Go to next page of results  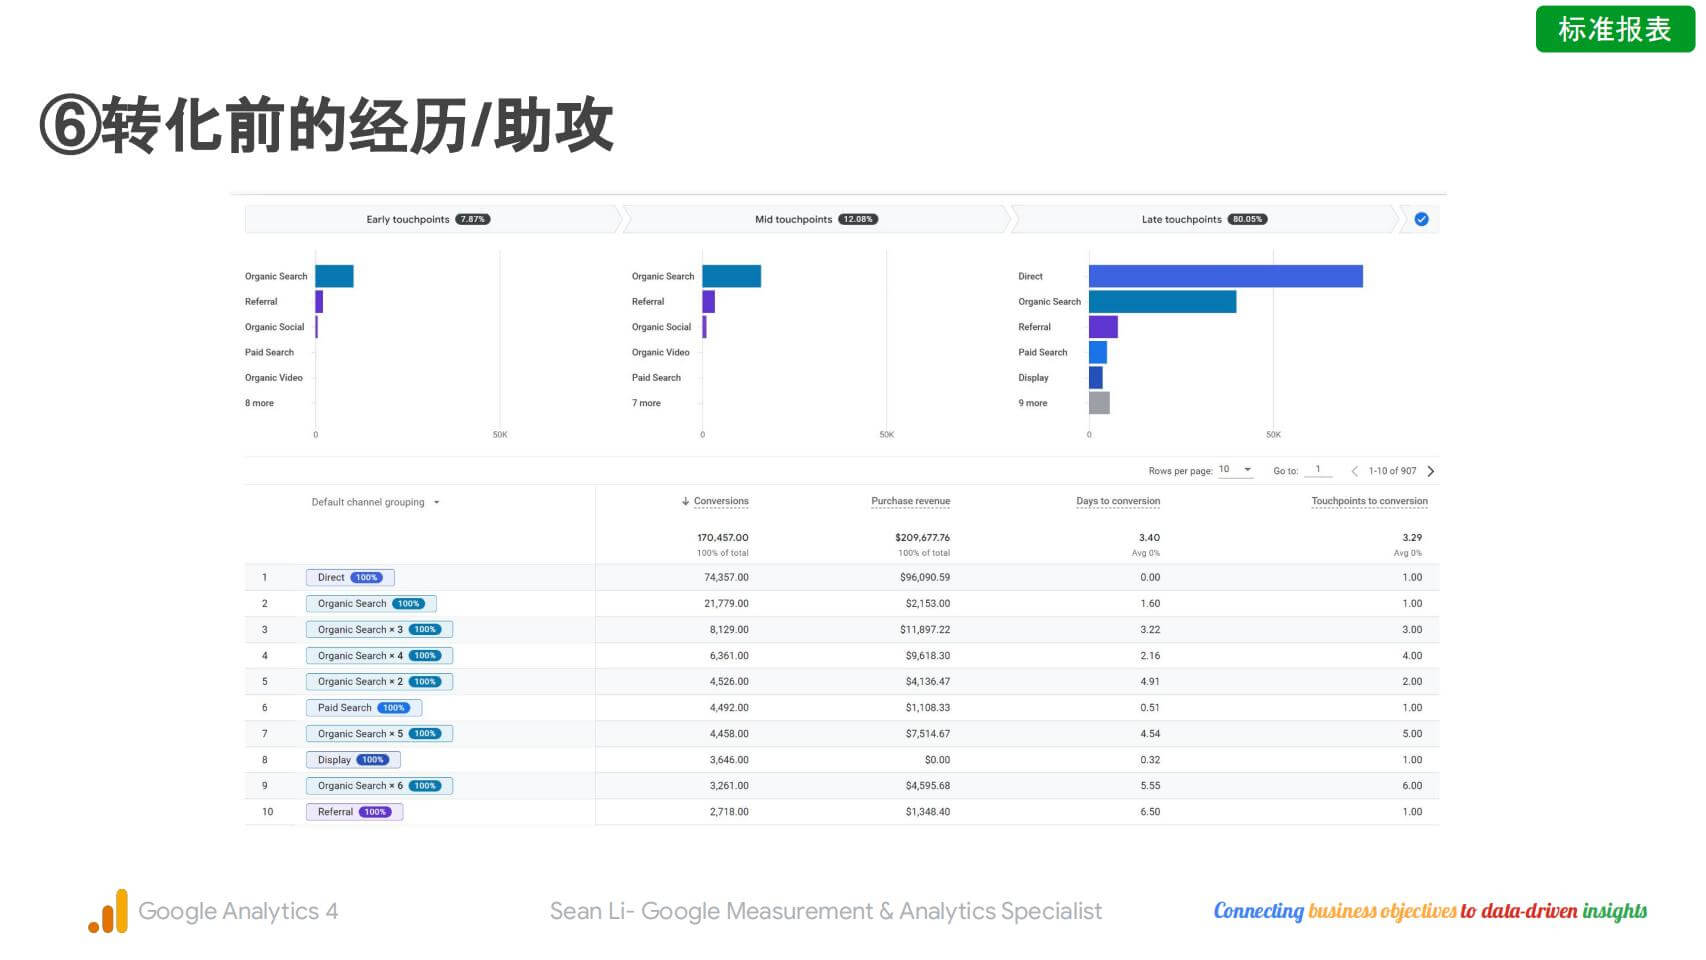click(x=1431, y=471)
